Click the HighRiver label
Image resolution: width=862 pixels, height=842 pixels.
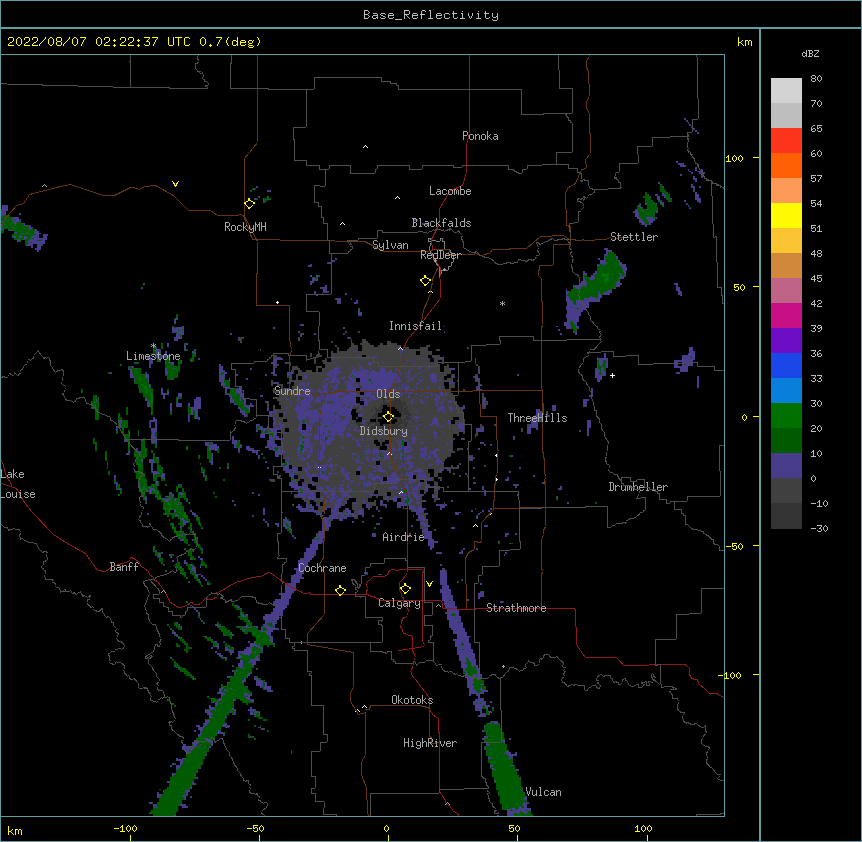click(x=430, y=743)
